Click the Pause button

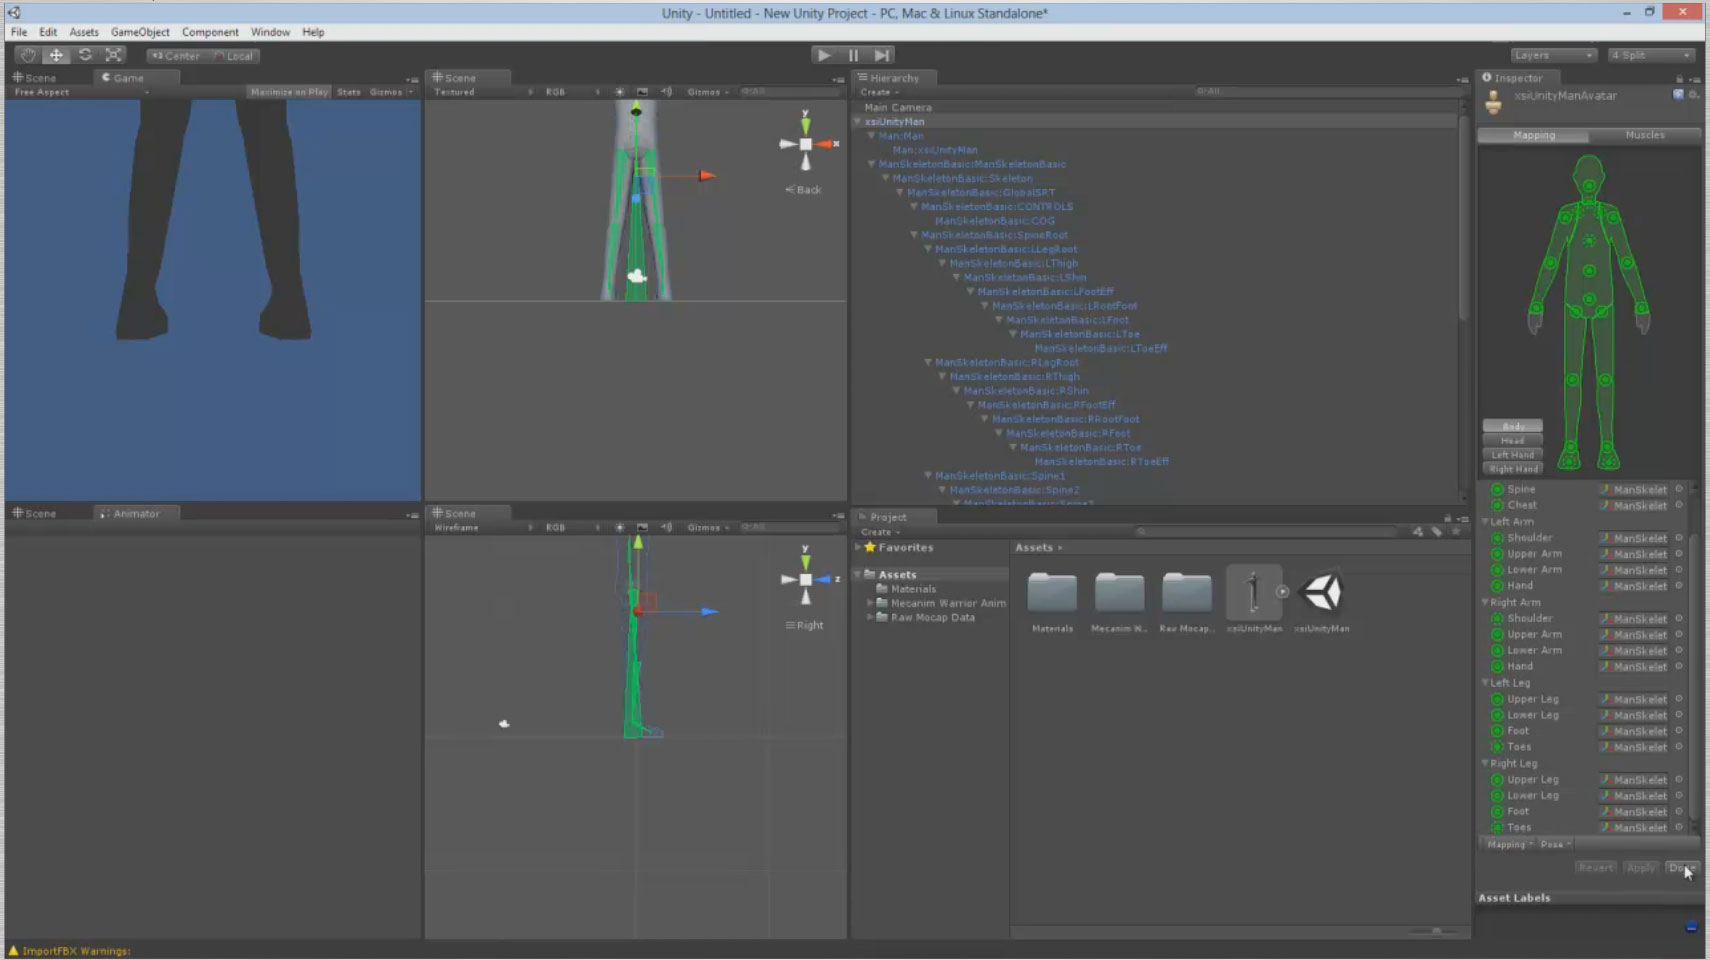853,55
